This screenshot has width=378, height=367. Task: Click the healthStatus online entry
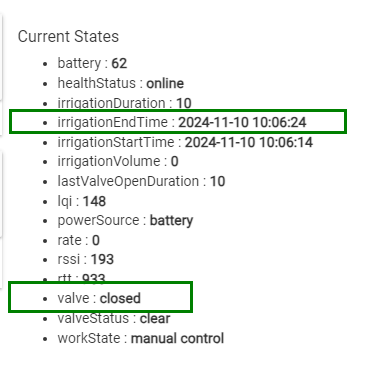tap(121, 83)
